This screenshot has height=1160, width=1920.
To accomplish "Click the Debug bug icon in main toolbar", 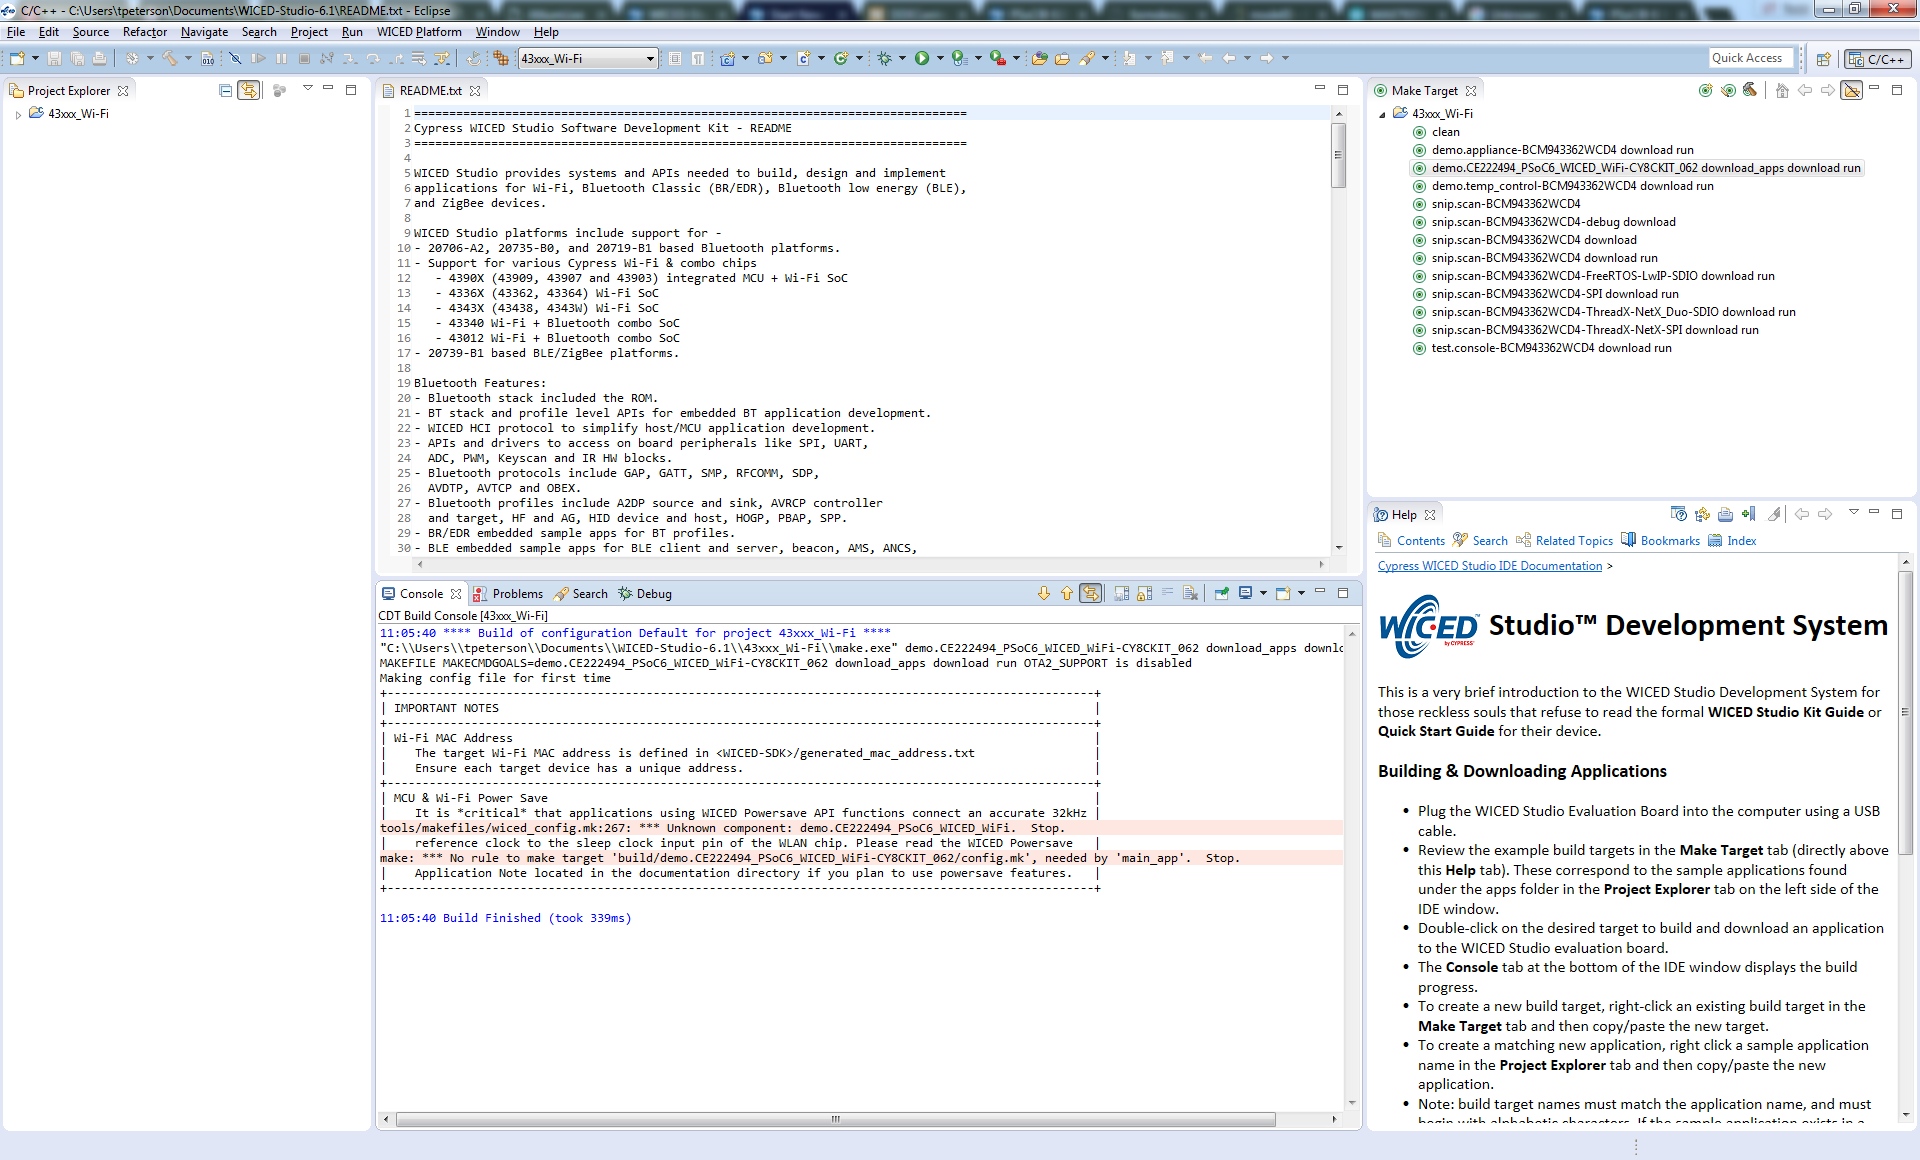I will click(884, 59).
